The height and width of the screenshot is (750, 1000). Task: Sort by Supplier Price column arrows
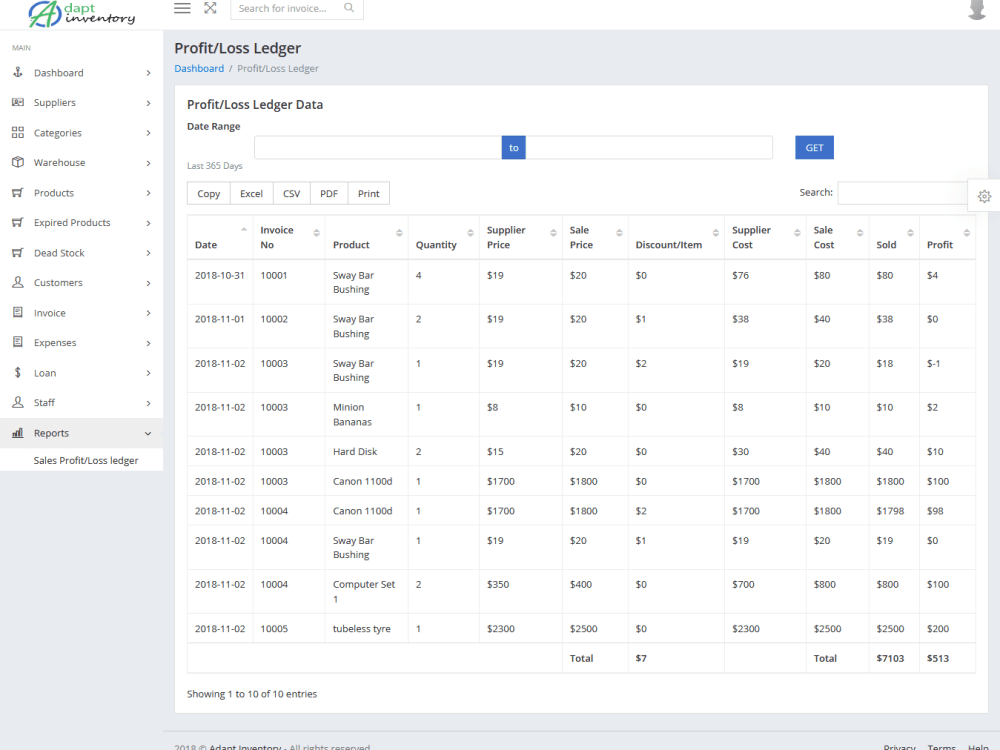tap(553, 233)
